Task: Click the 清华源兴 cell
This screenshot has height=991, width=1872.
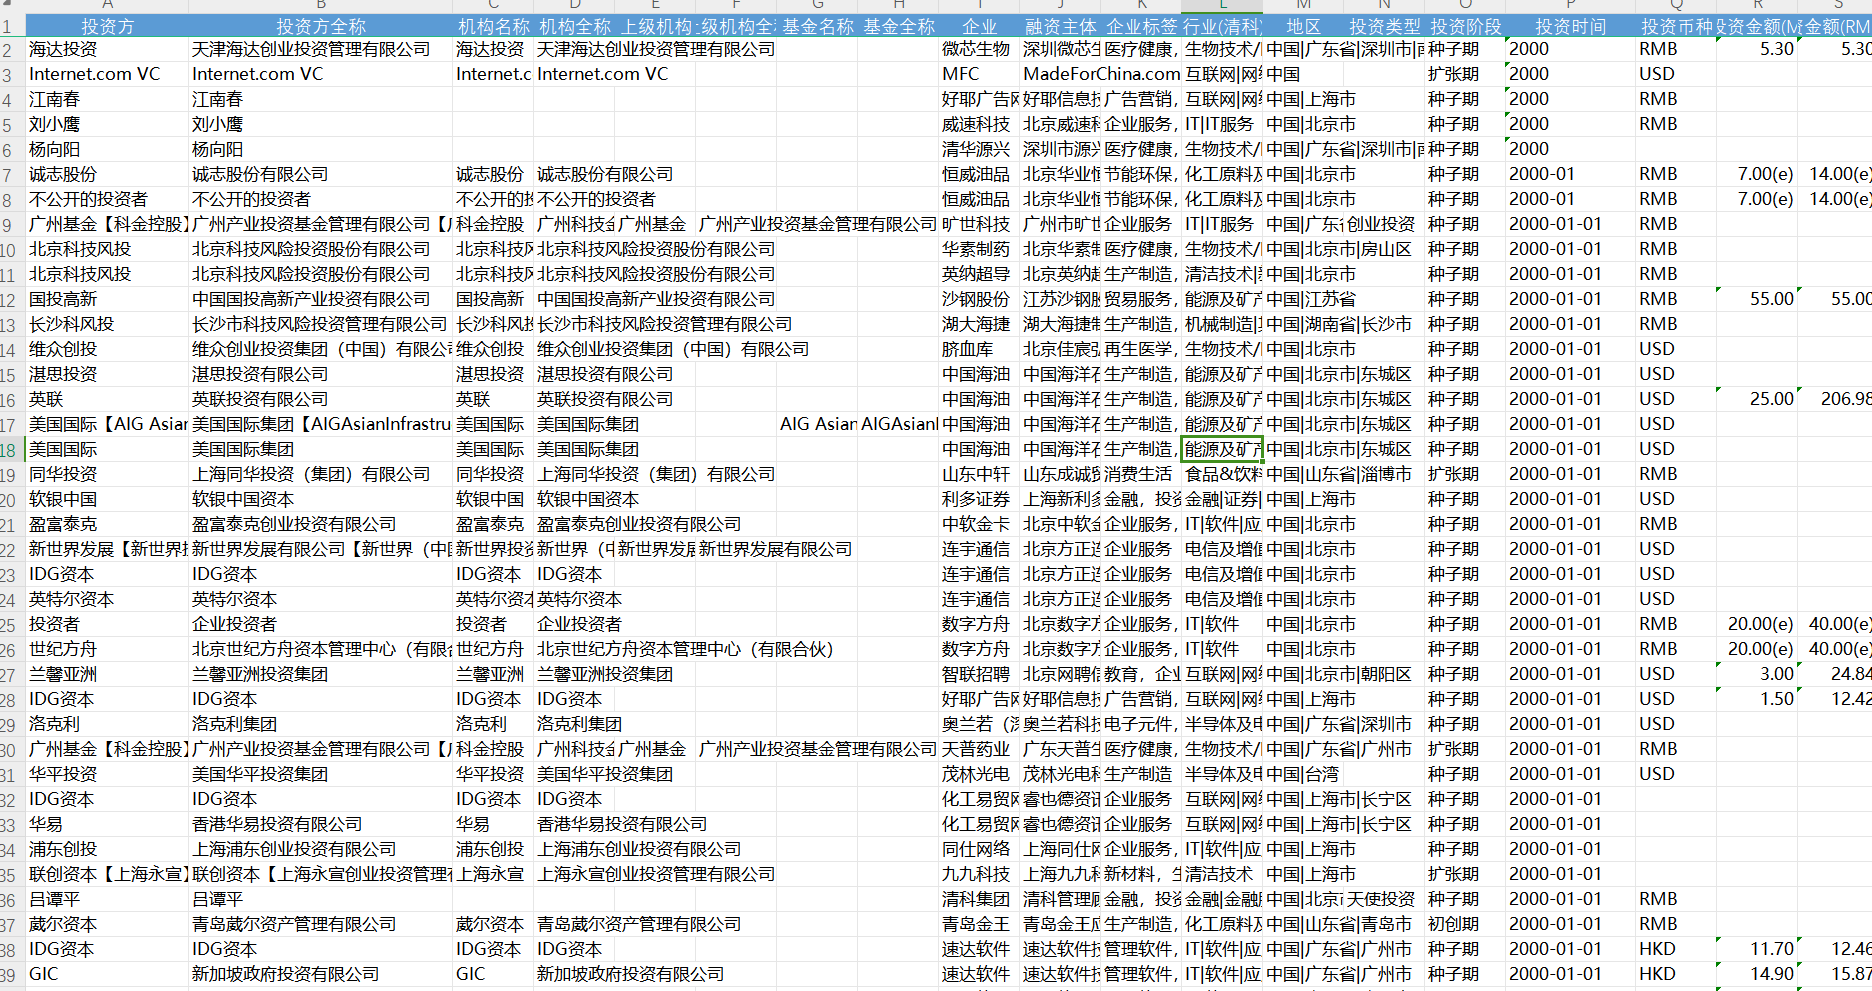Action: 979,149
